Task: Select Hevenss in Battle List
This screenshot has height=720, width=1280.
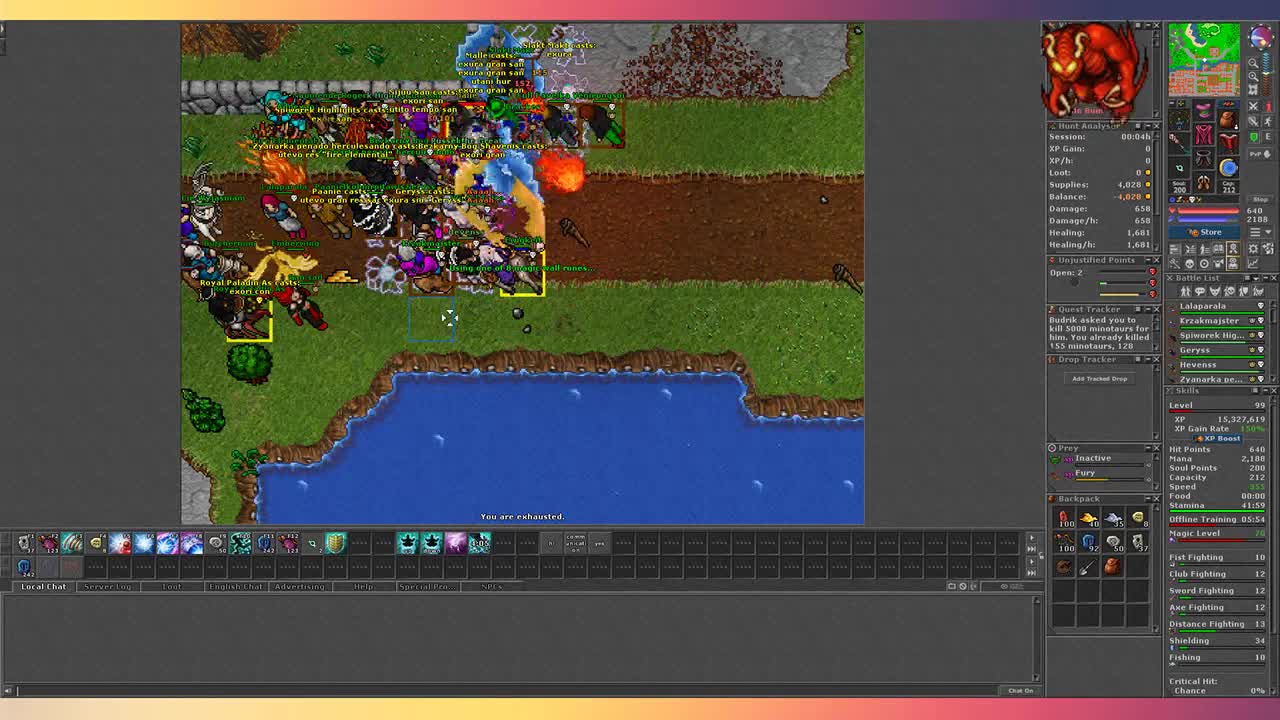Action: [1218, 367]
